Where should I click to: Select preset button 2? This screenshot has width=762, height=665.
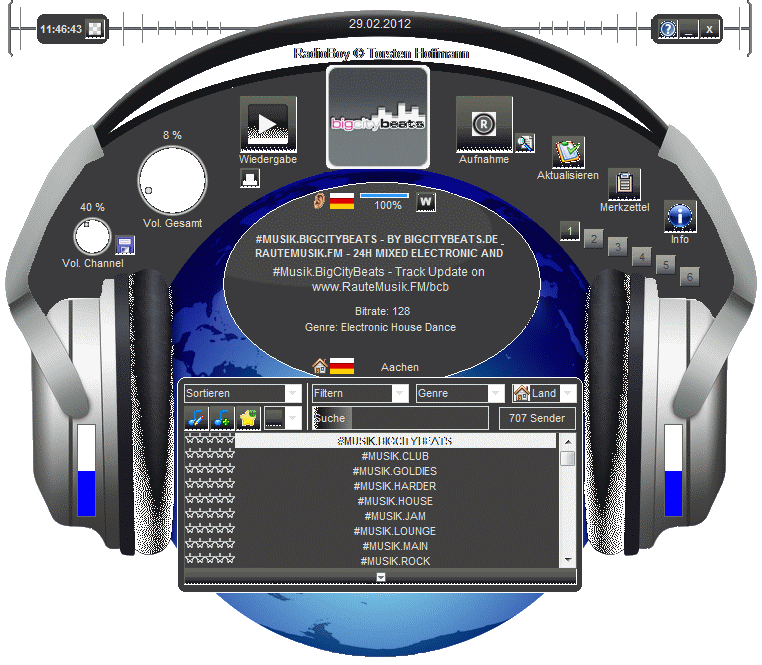click(x=594, y=239)
